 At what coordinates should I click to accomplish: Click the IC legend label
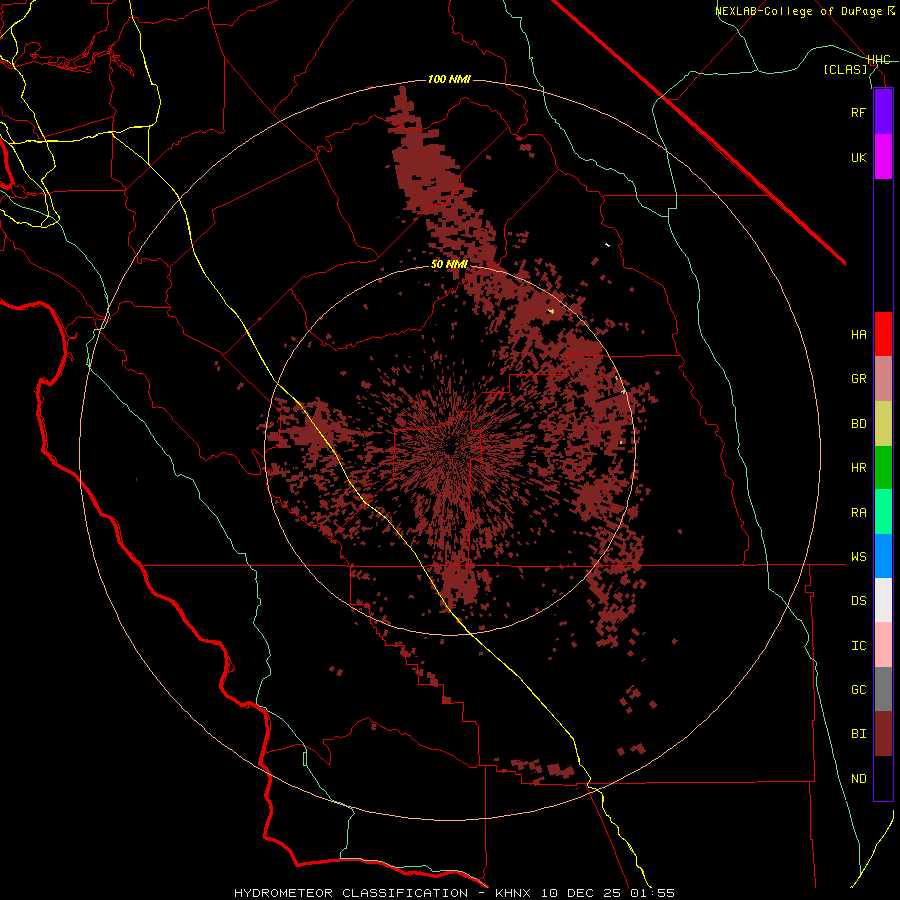(859, 646)
